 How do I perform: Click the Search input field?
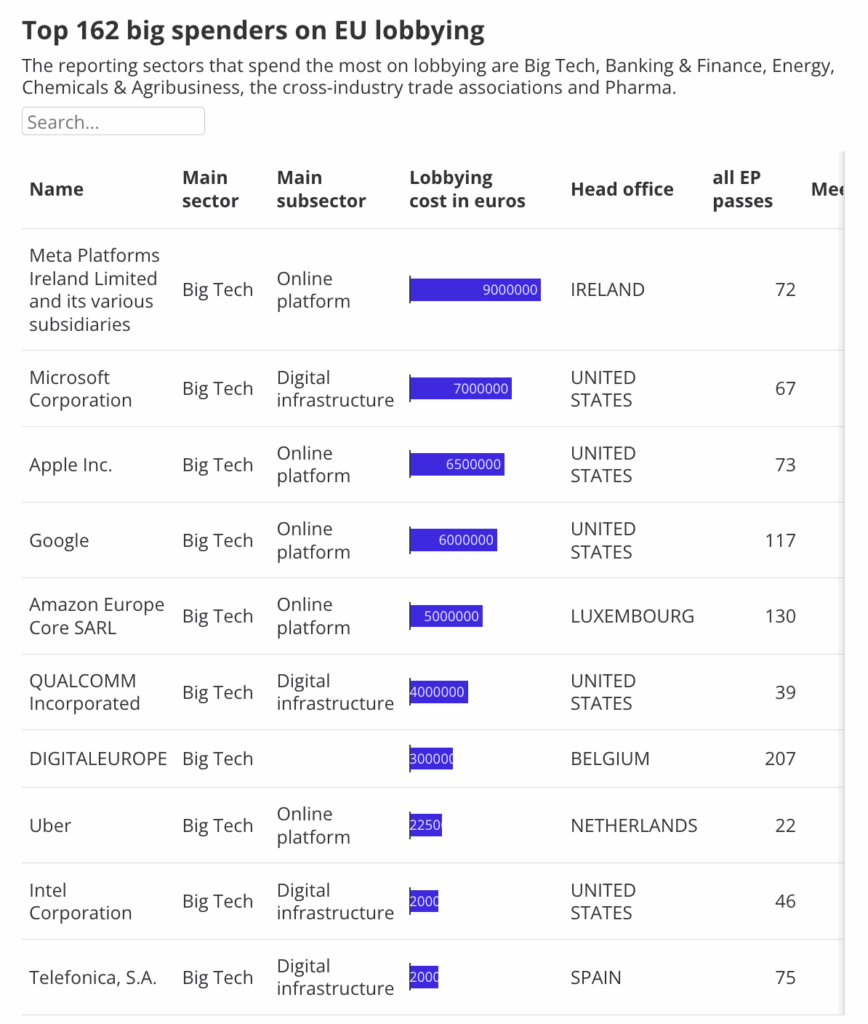coord(113,122)
